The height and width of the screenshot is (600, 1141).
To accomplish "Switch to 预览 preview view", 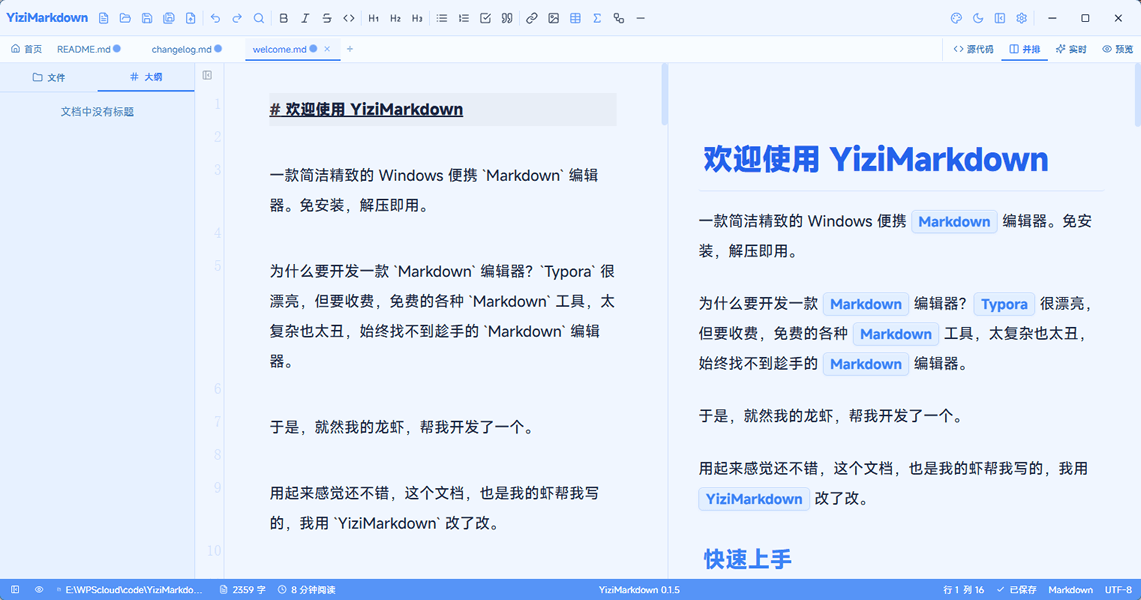I will coord(1118,49).
